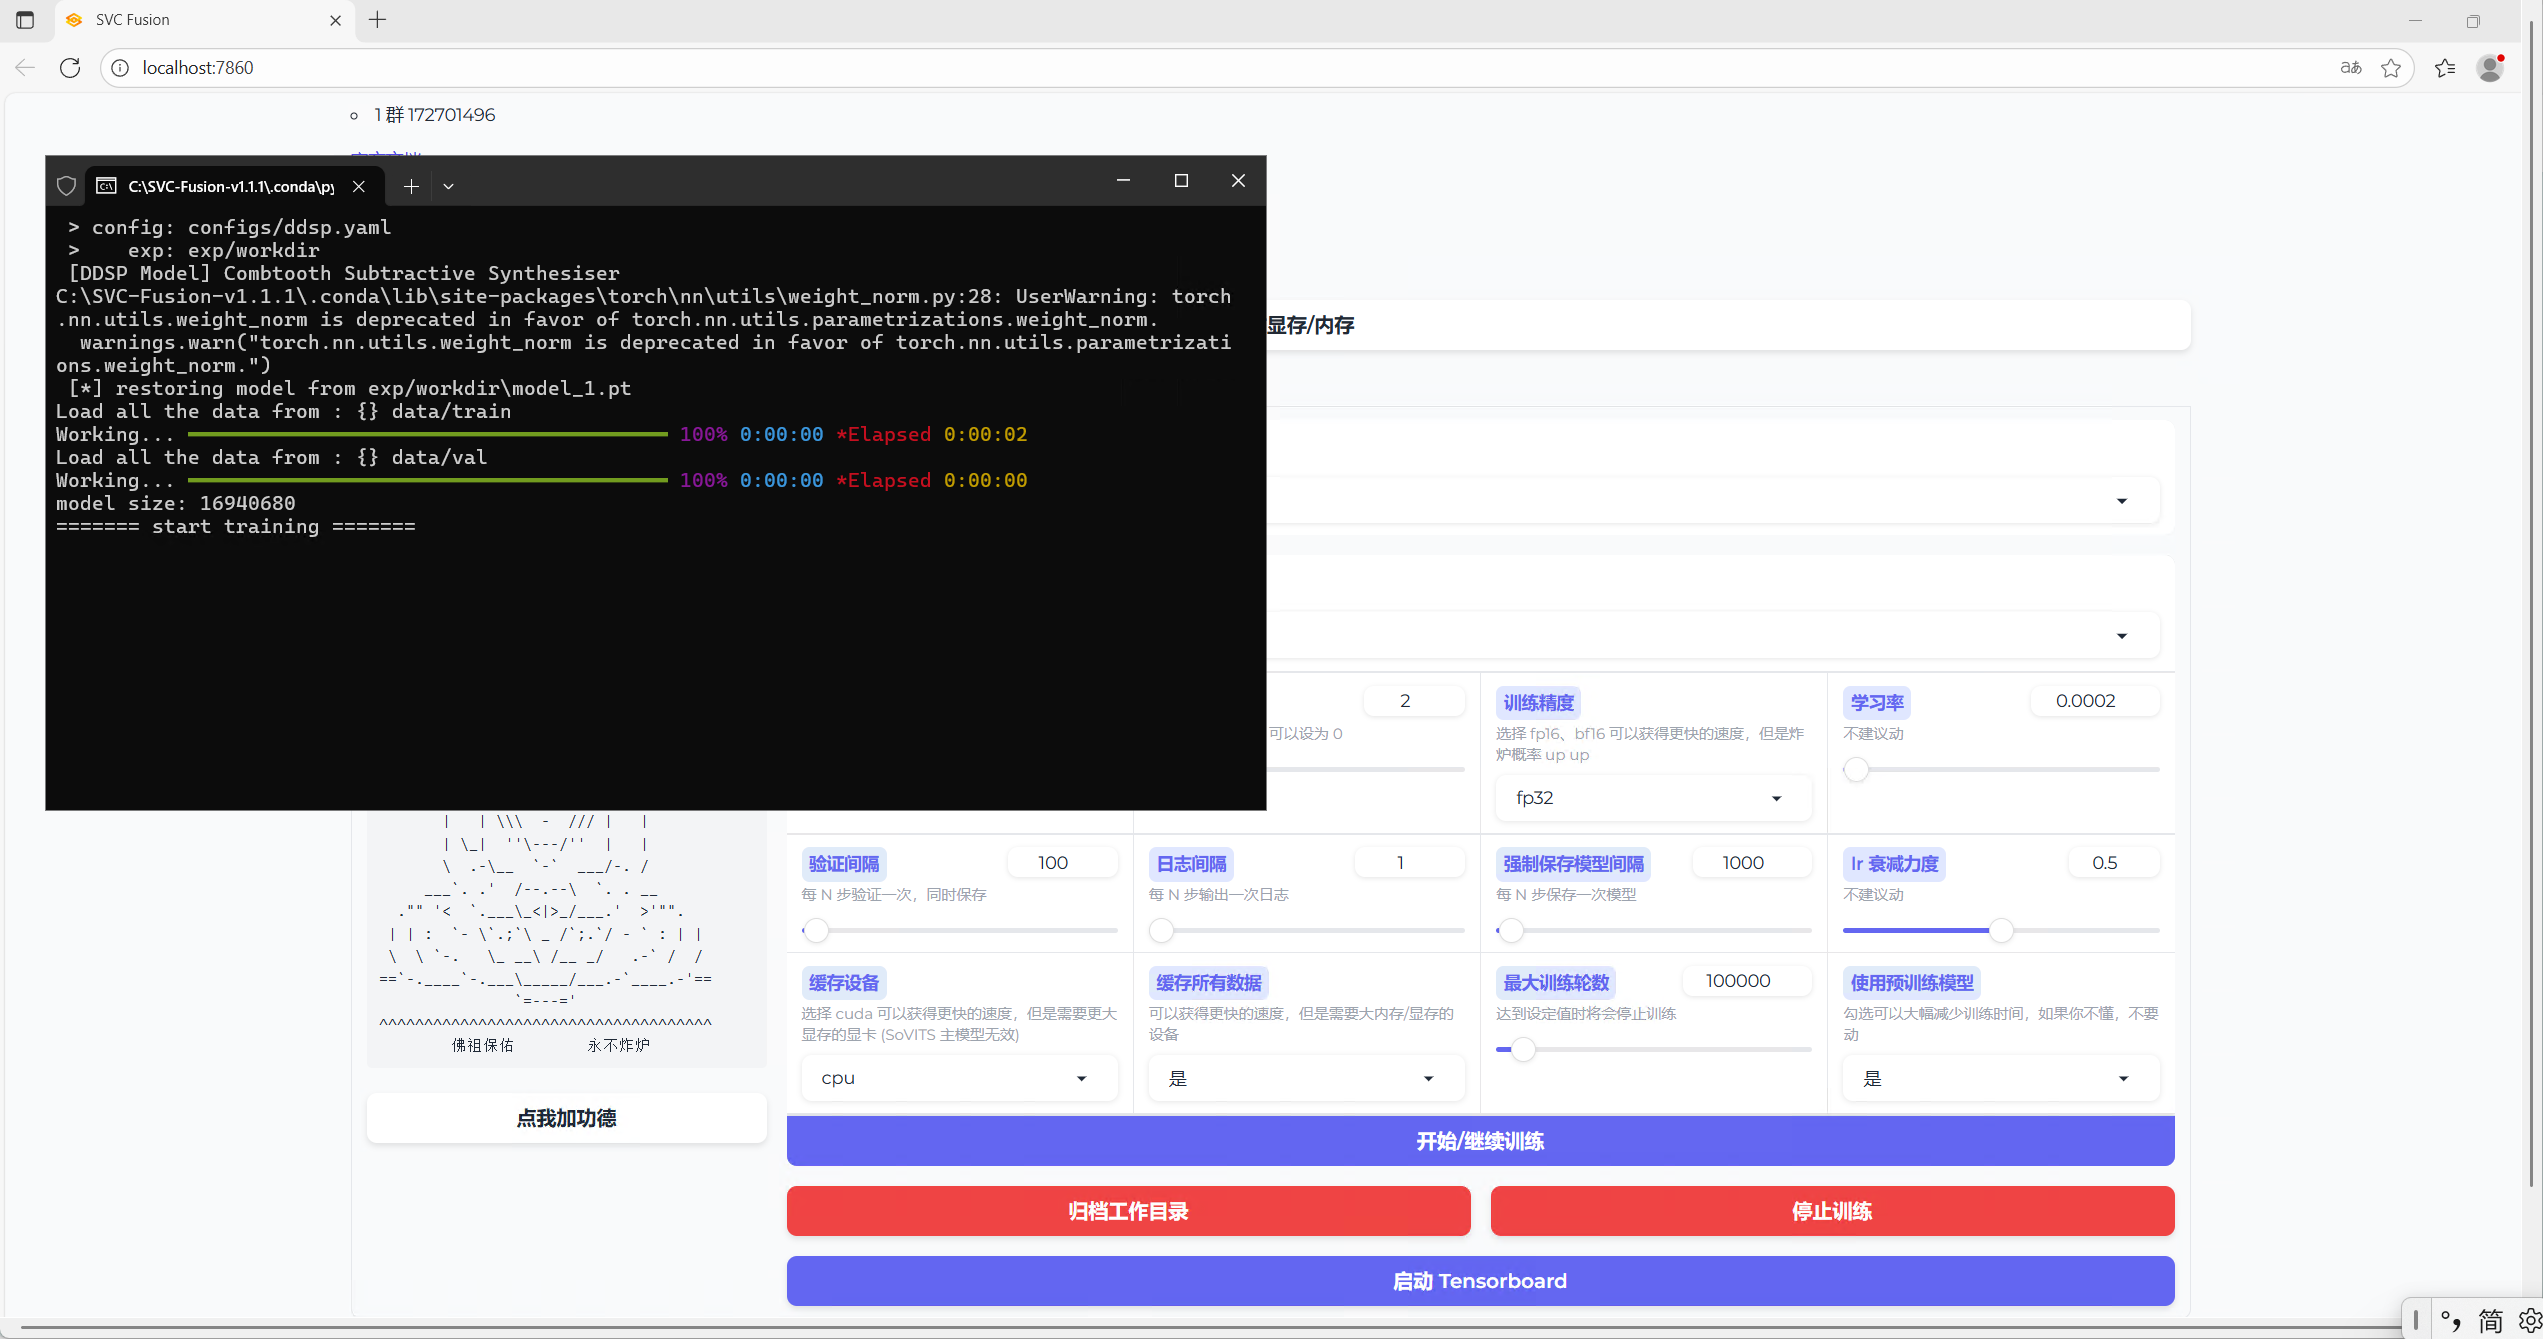Click the browser back arrow
This screenshot has height=1339, width=2543.
pyautogui.click(x=25, y=67)
